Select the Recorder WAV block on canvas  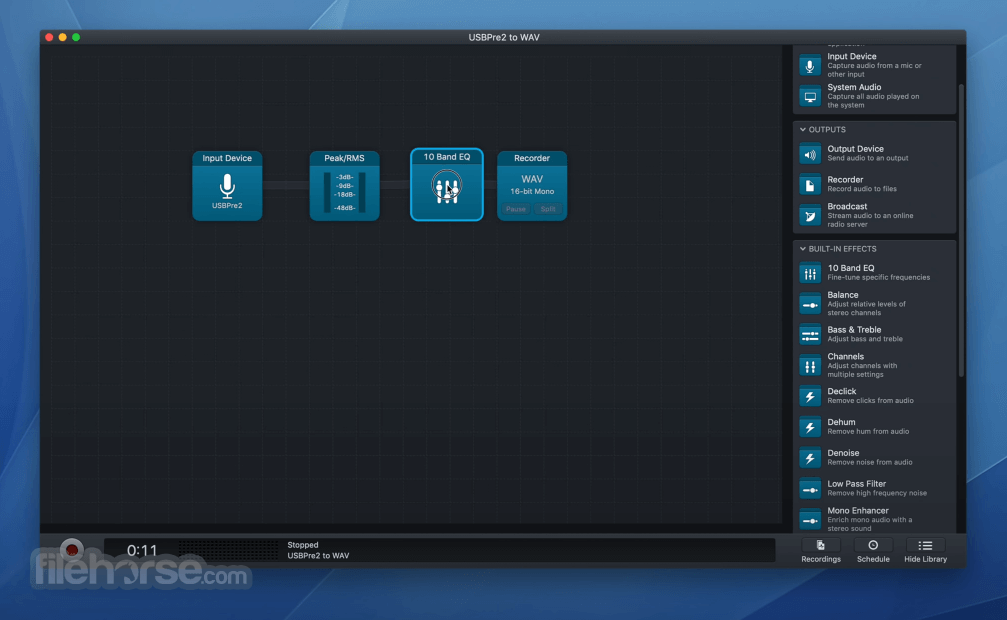pos(532,186)
